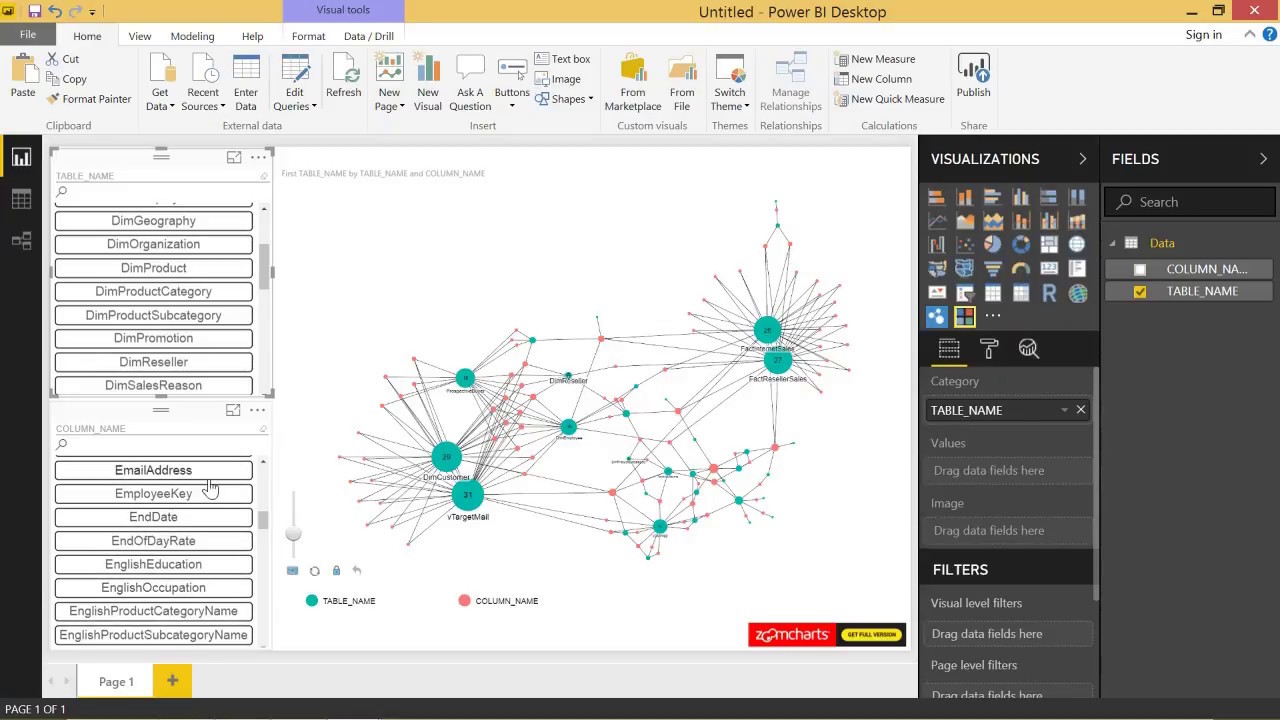This screenshot has width=1280, height=720.
Task: Click New Column
Action: coord(873,79)
